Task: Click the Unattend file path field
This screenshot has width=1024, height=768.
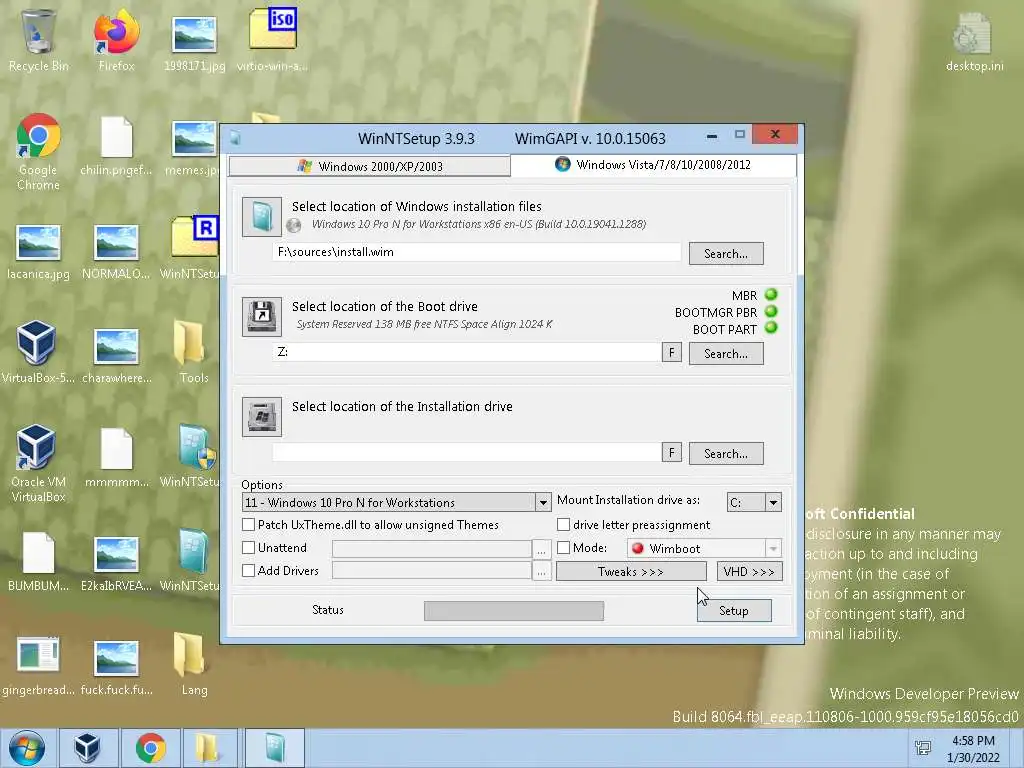Action: (x=432, y=549)
